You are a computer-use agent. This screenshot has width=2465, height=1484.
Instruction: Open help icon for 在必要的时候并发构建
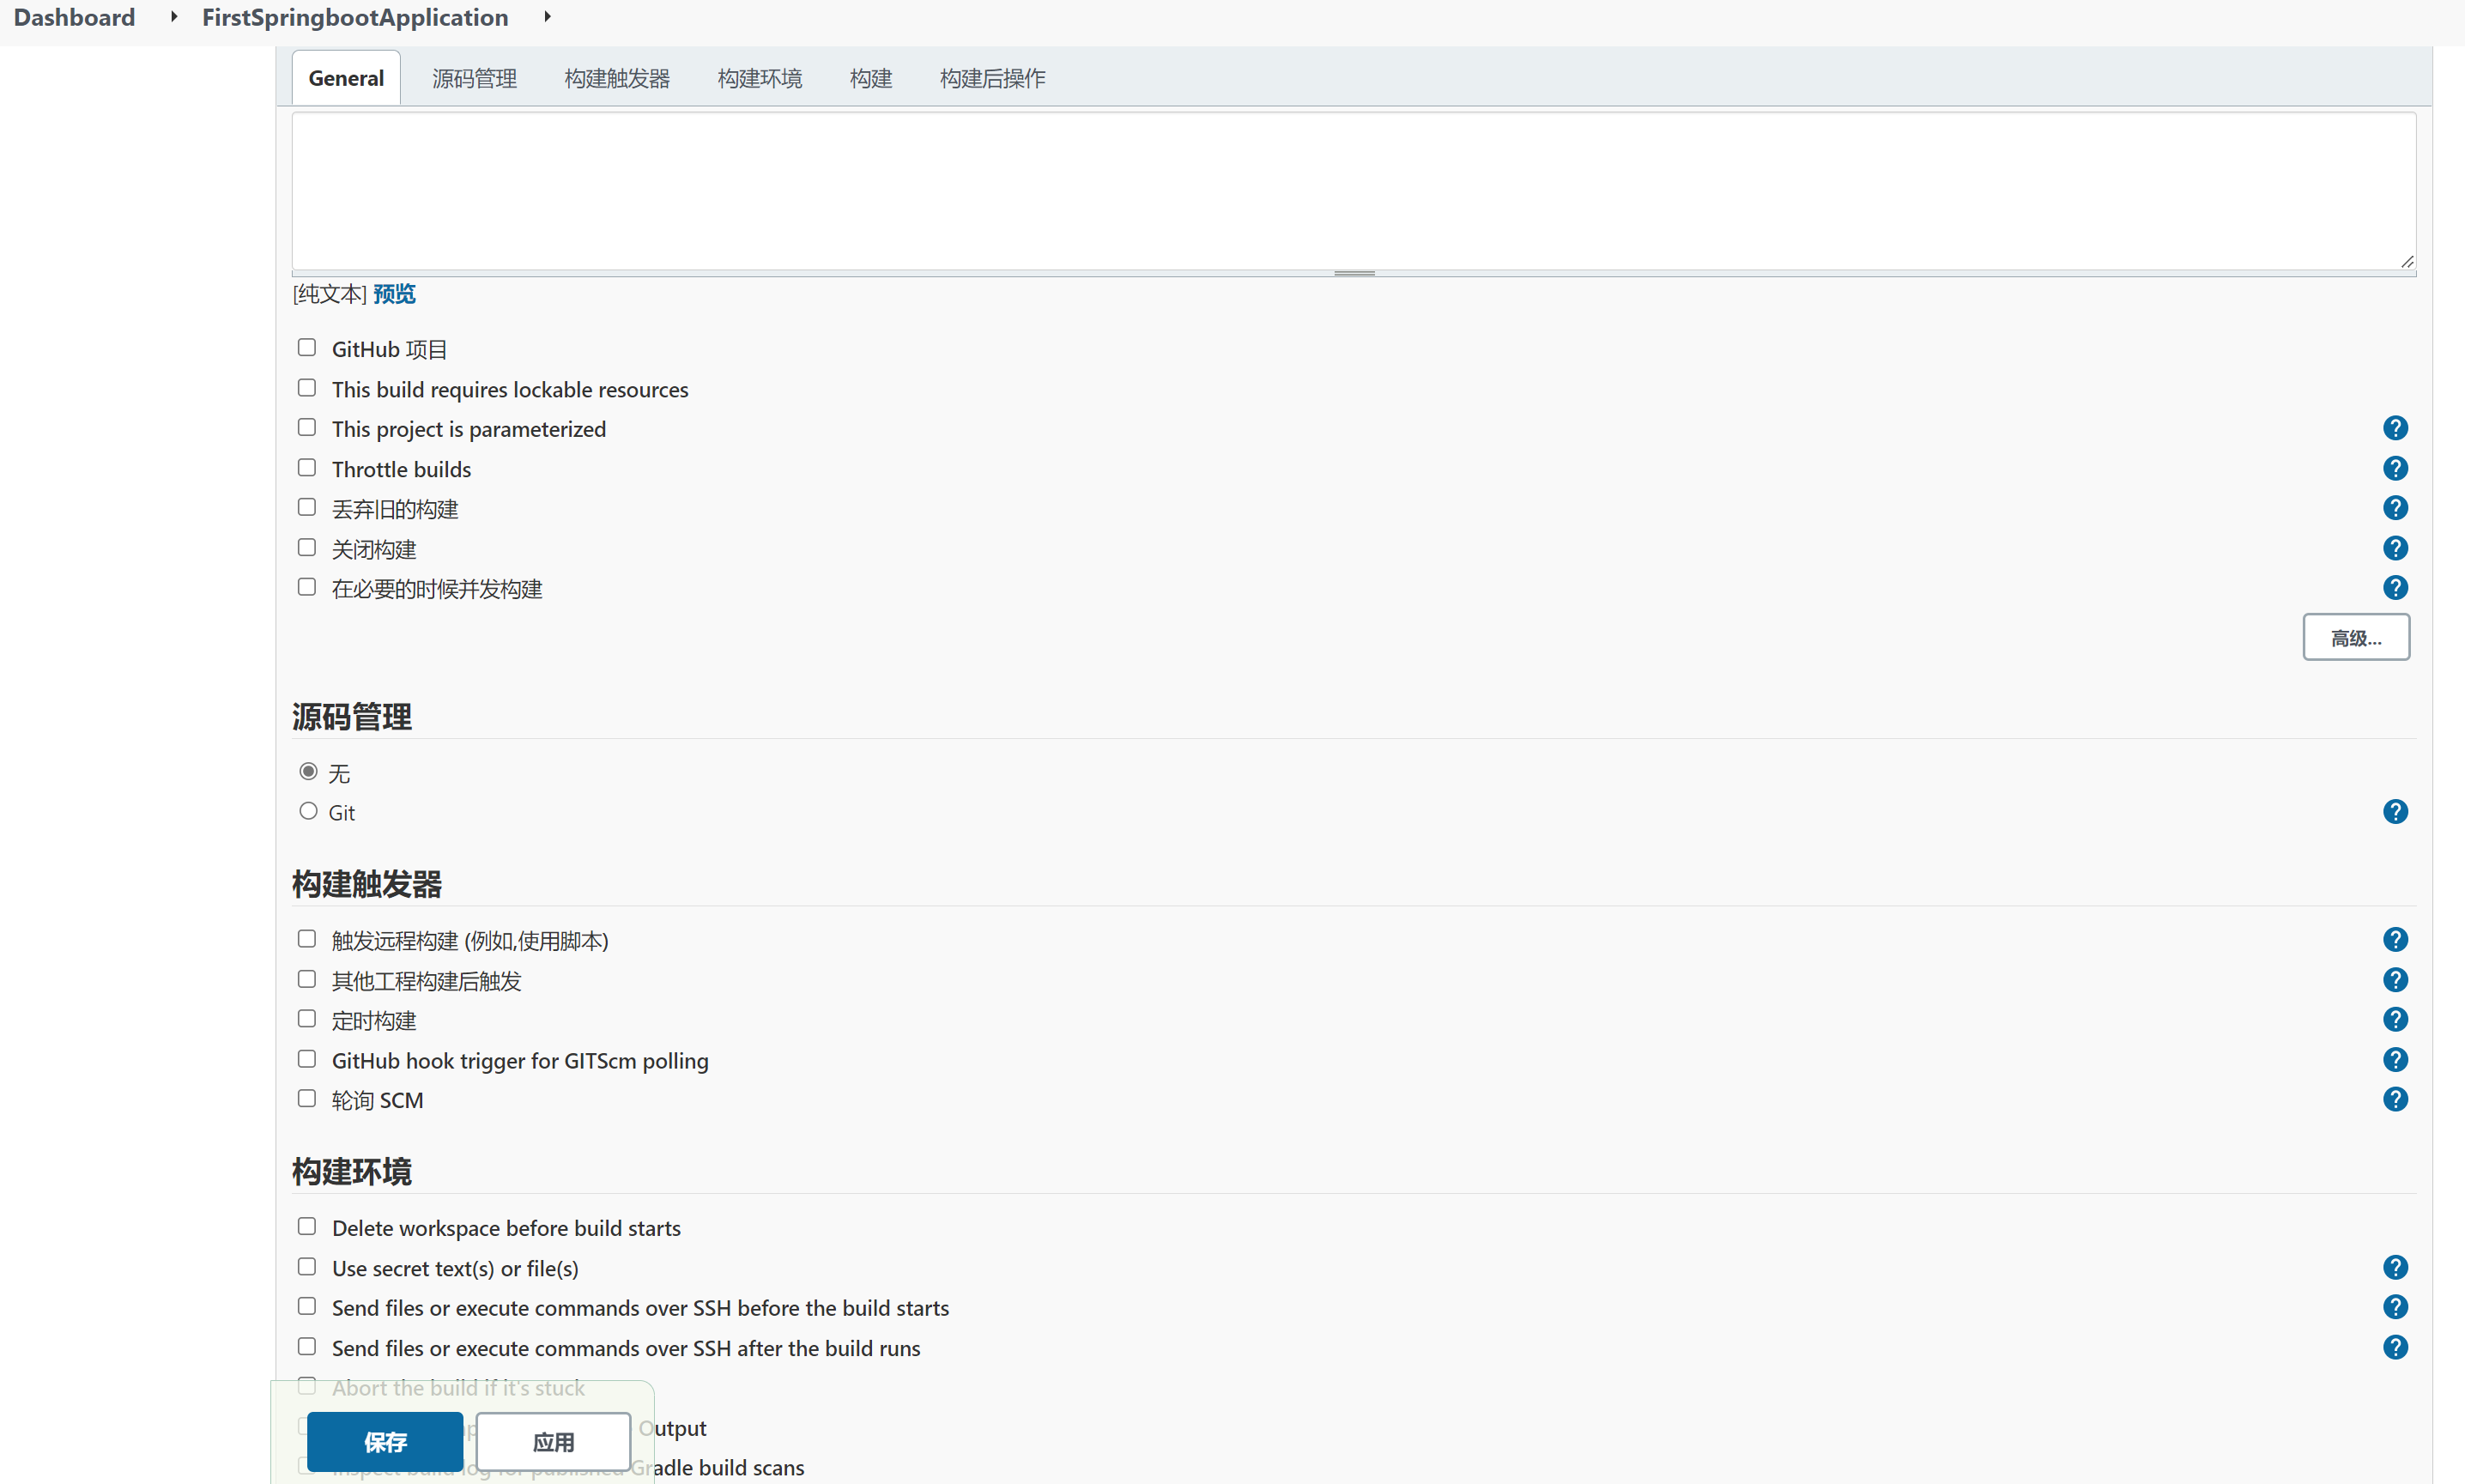pyautogui.click(x=2395, y=587)
